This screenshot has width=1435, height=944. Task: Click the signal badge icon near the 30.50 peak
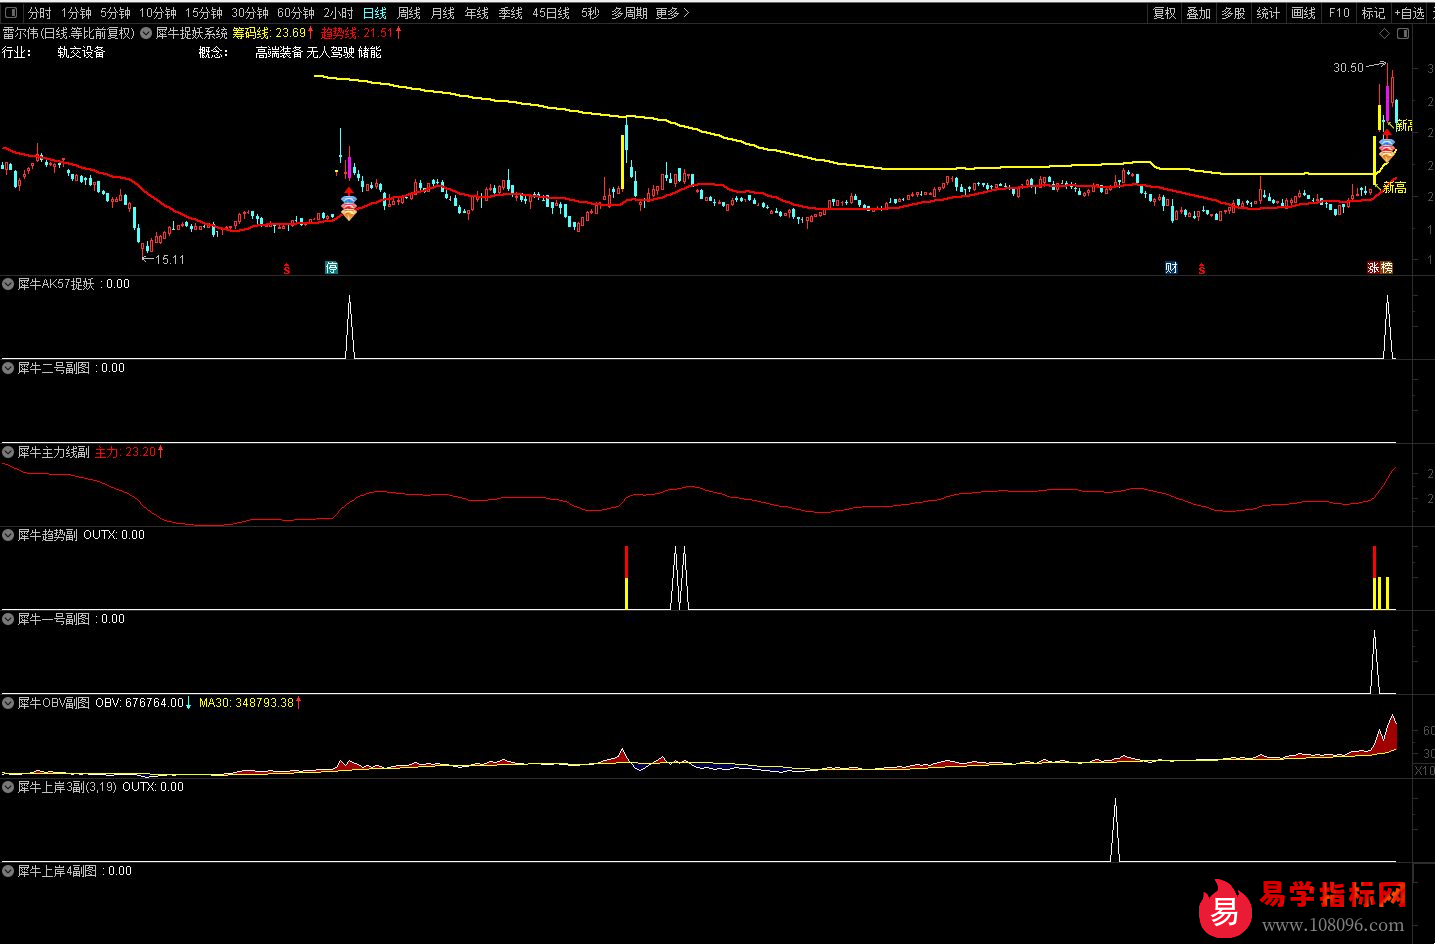pos(1387,150)
